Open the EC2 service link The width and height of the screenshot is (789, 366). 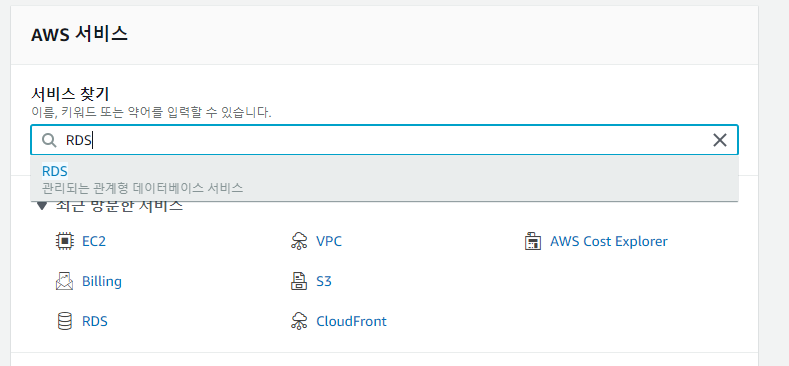pyautogui.click(x=94, y=241)
